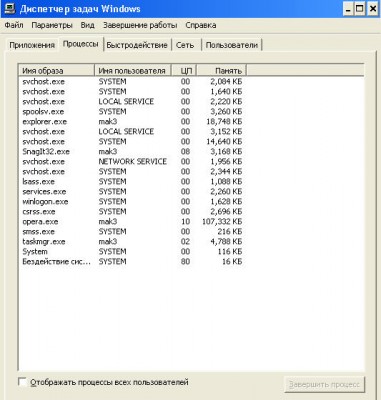This screenshot has height=400, width=381.
Task: Click the NETWORK SERVICE user name cell
Action: tap(133, 162)
